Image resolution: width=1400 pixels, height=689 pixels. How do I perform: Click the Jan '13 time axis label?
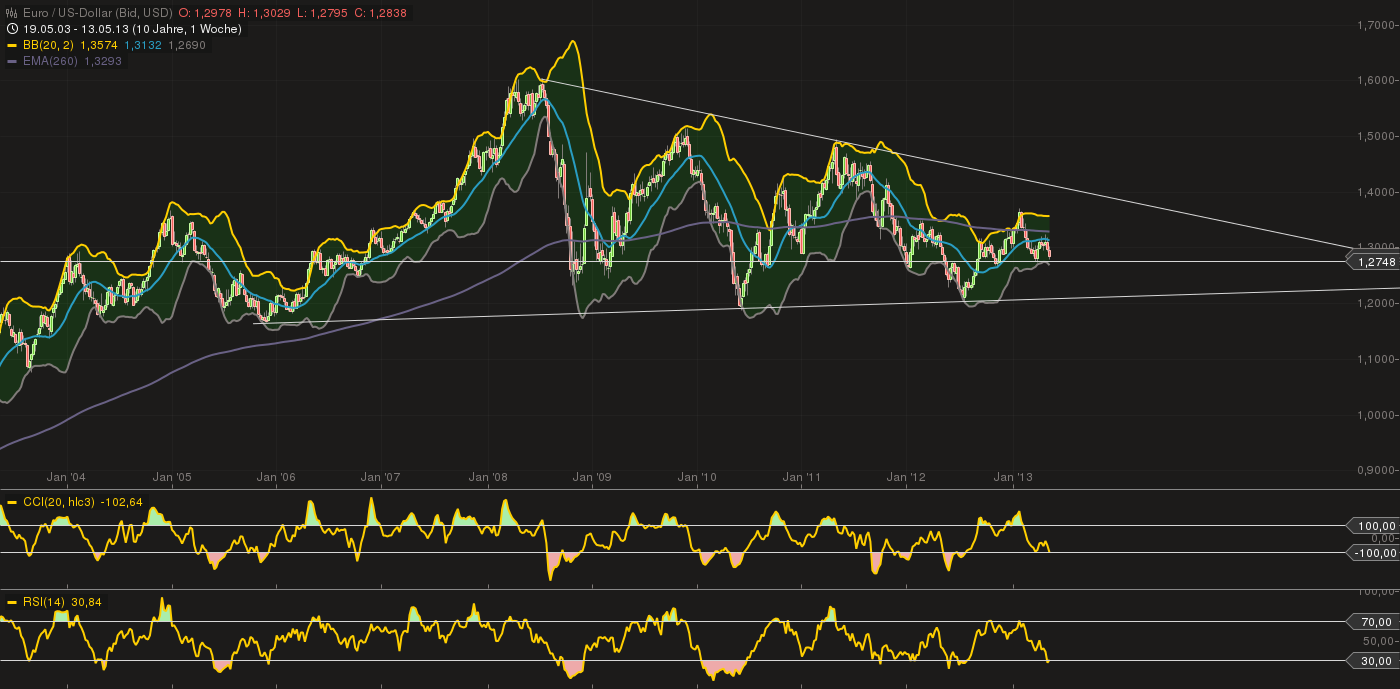pos(1013,479)
